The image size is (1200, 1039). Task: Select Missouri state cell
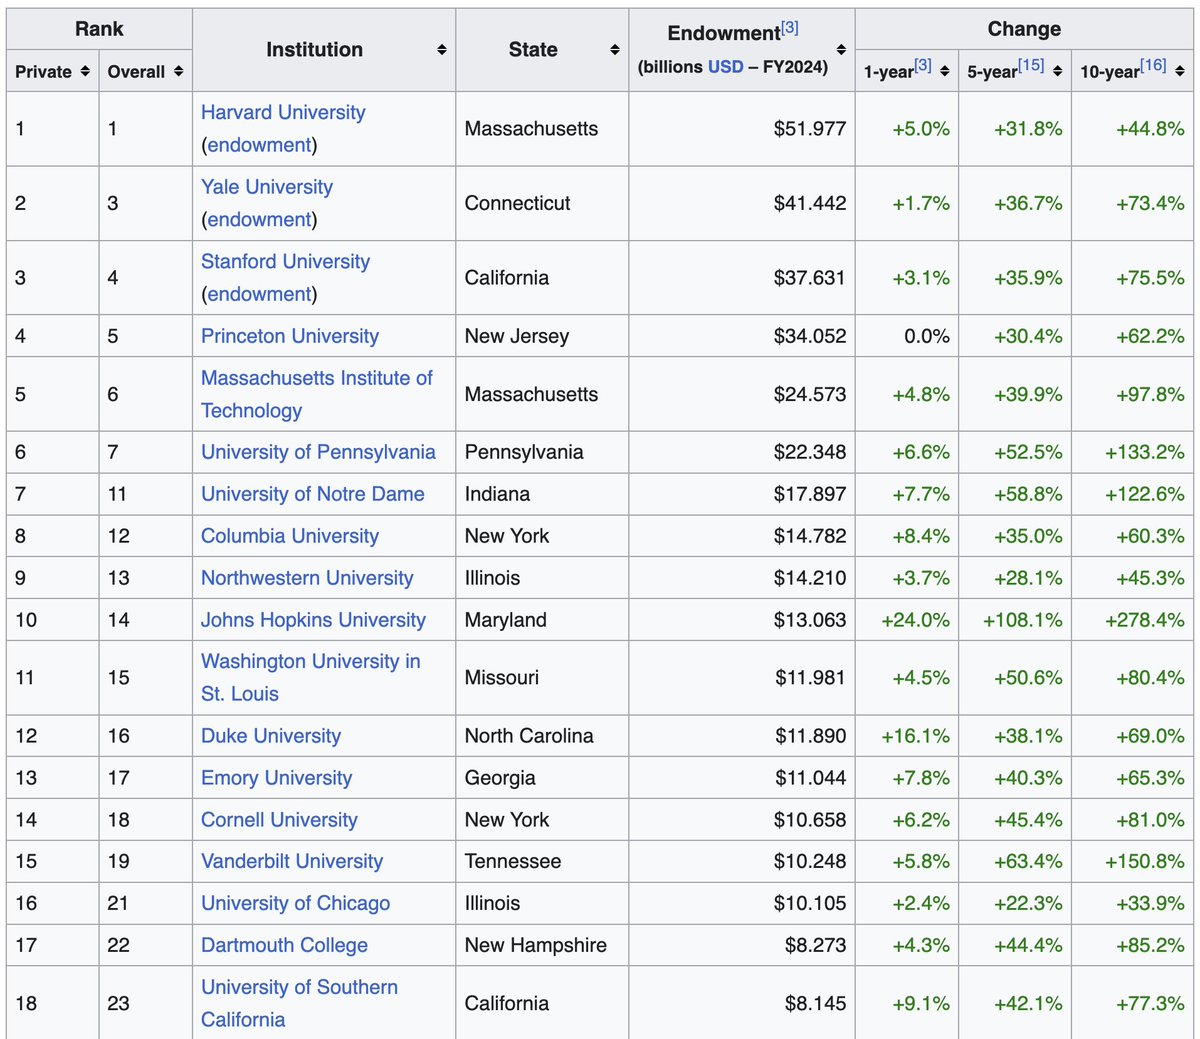(542, 678)
